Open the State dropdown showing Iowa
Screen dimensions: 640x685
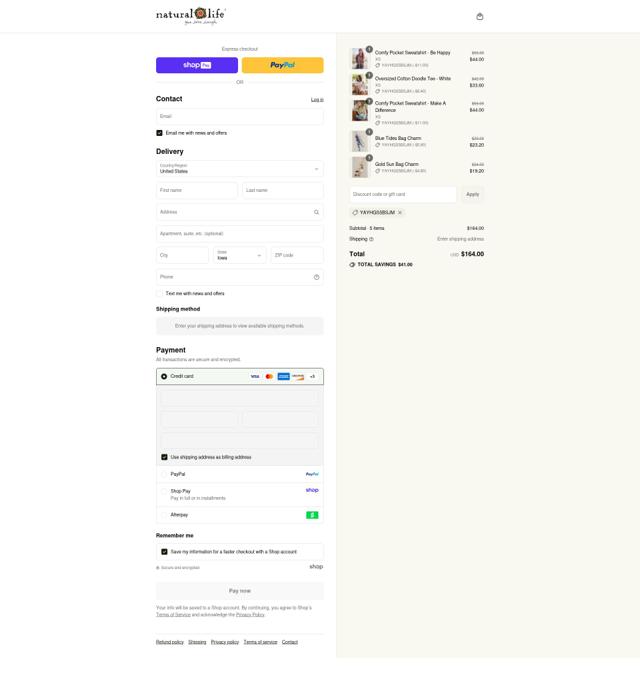239,255
